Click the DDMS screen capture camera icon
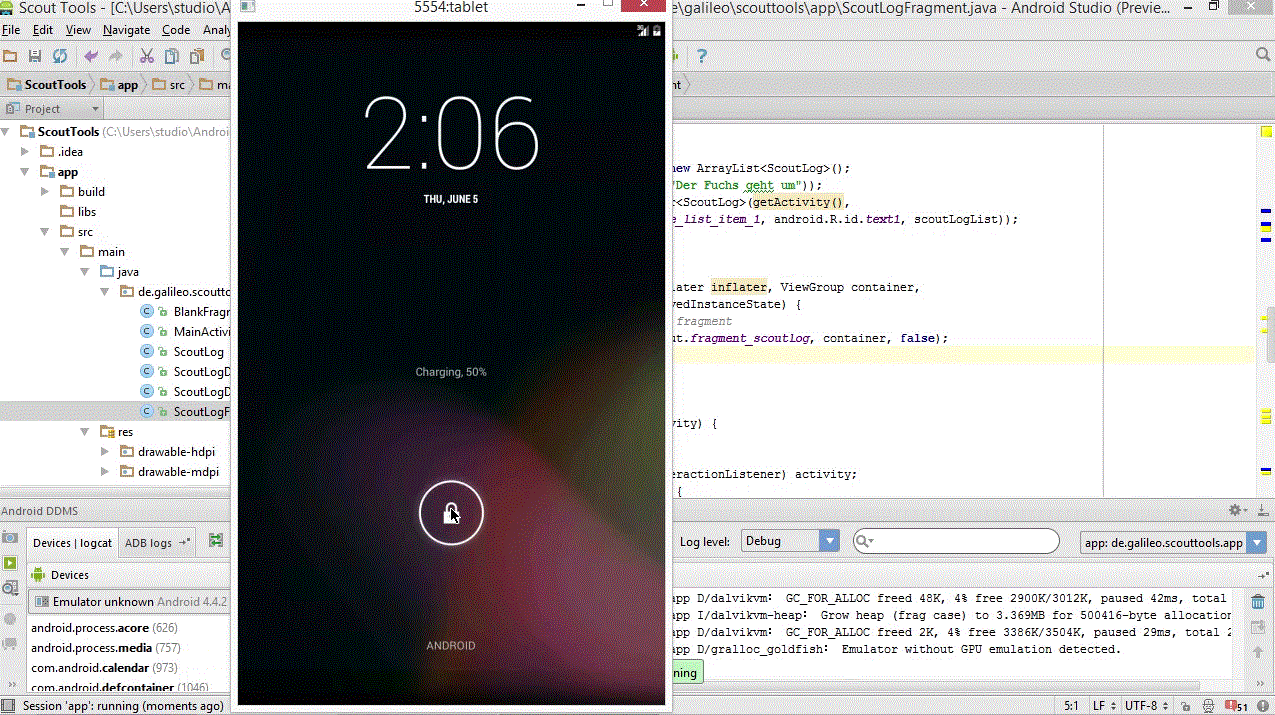Screen dimensions: 1275x715 tap(10, 537)
